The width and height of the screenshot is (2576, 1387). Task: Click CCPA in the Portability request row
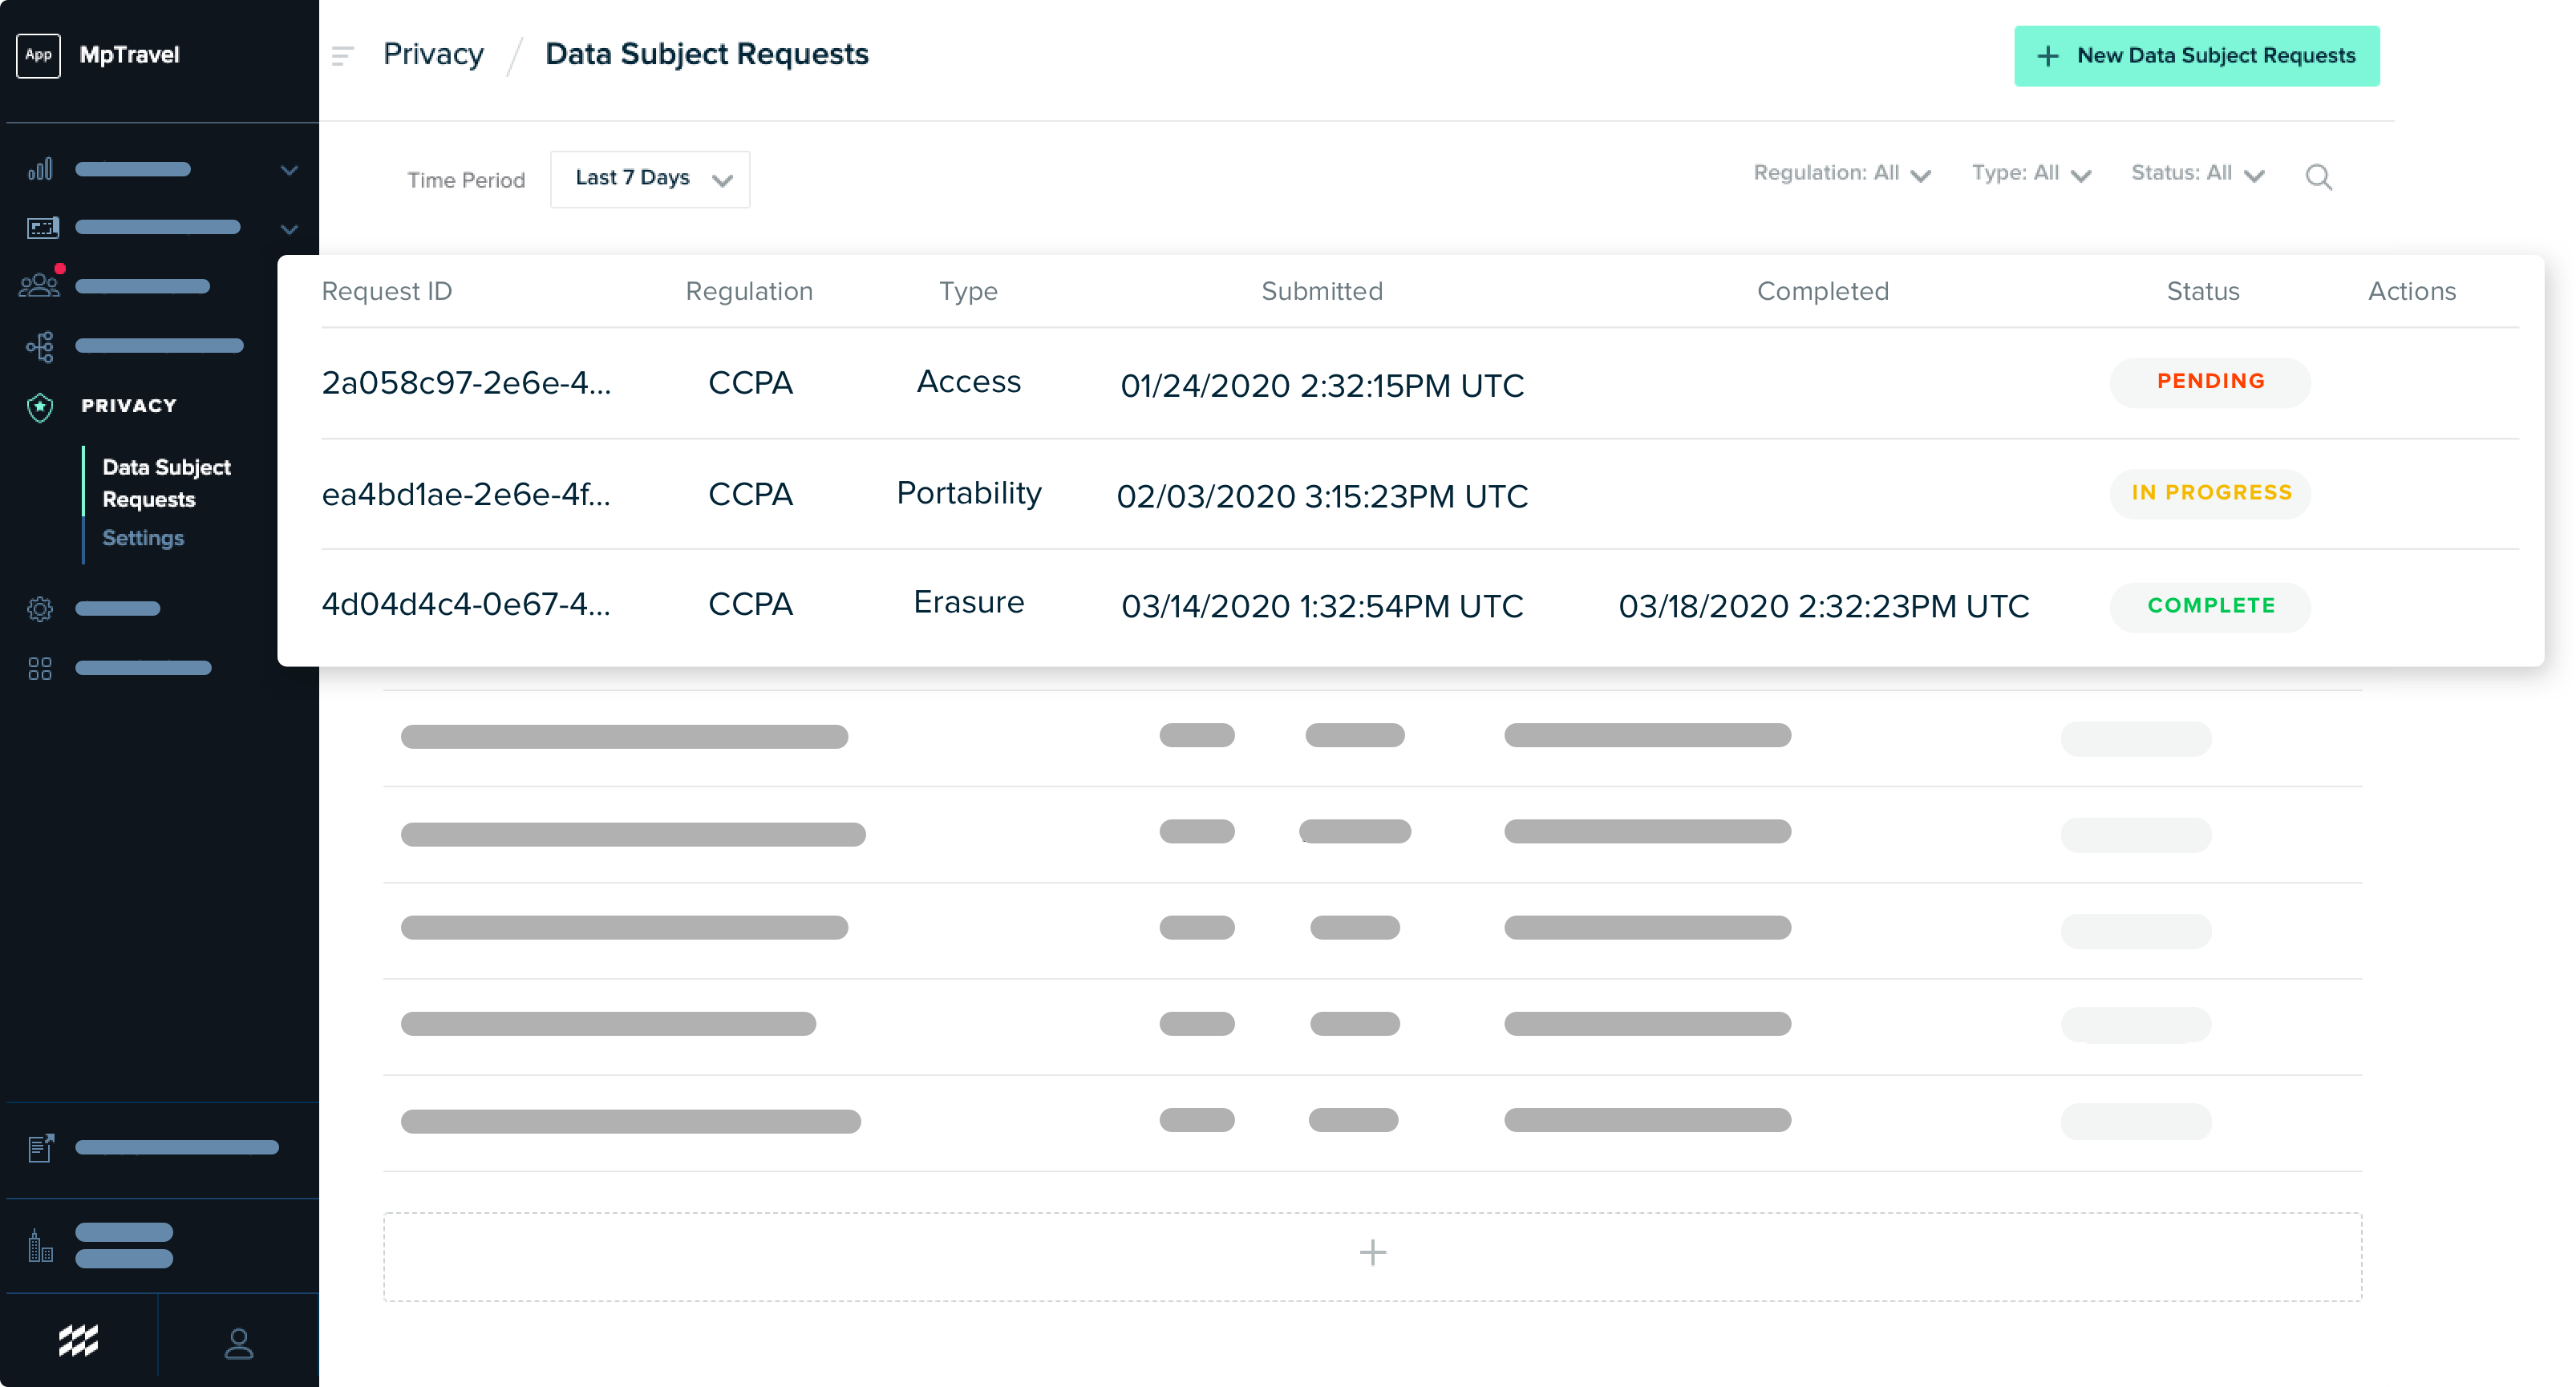[x=750, y=494]
